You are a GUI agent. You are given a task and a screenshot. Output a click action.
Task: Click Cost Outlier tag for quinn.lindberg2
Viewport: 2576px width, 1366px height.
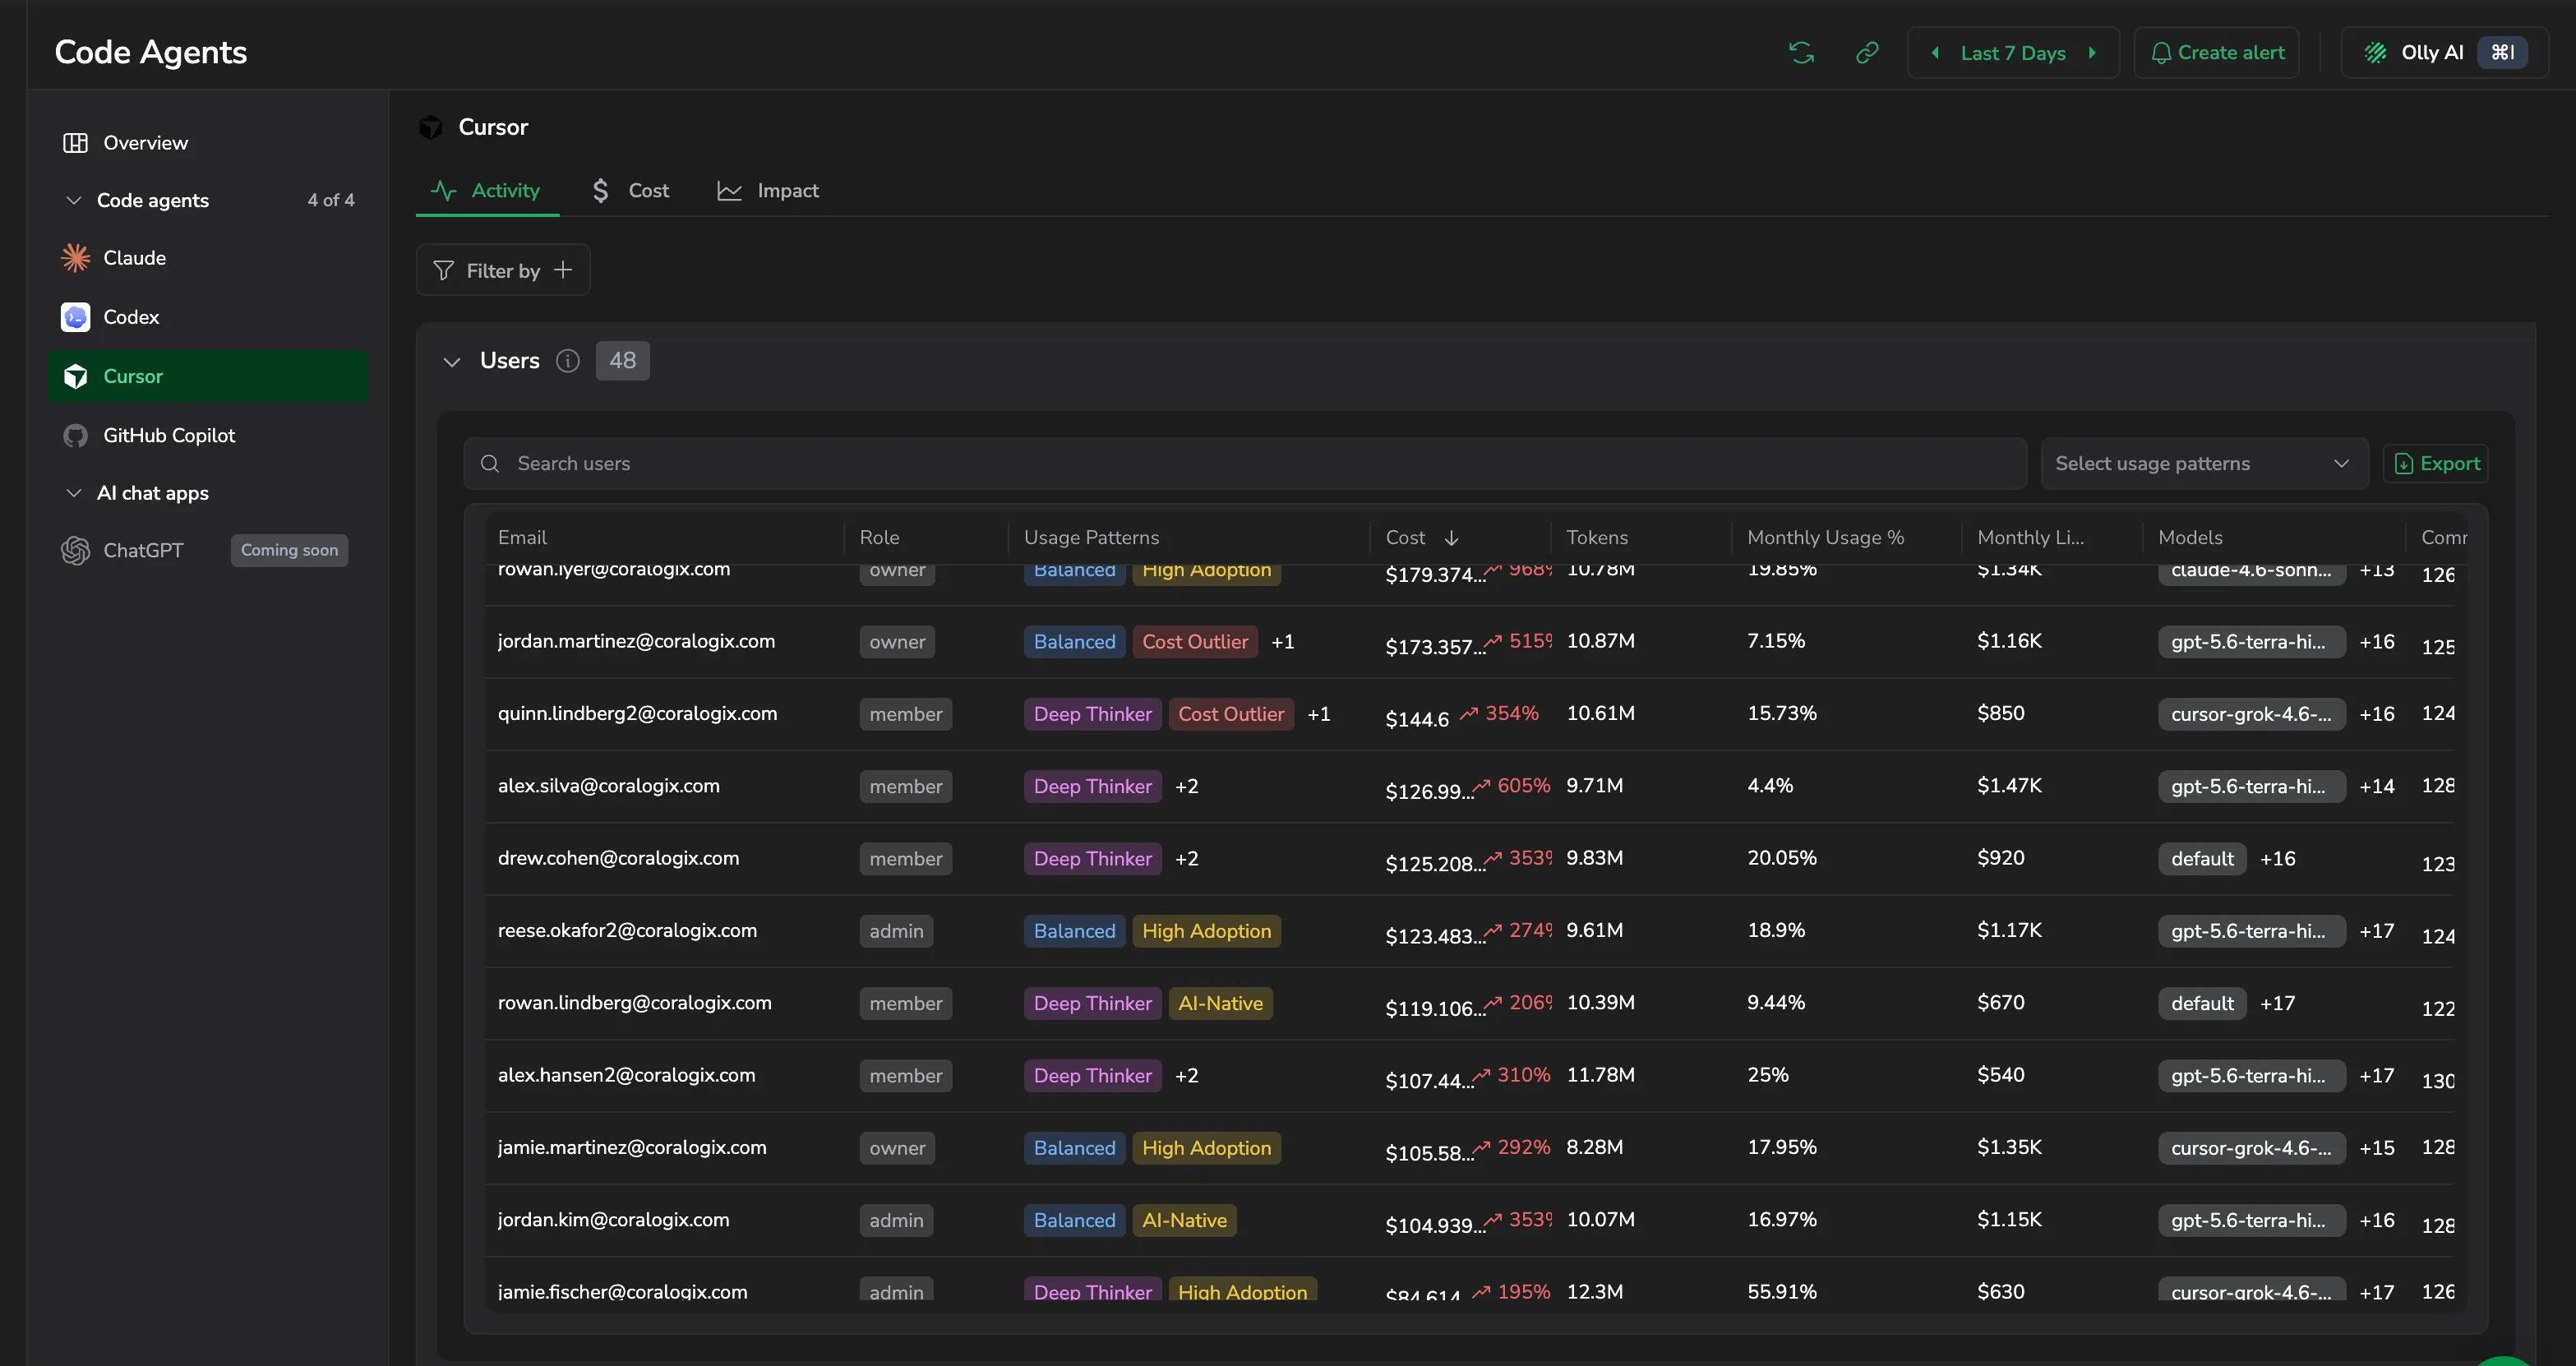(1230, 714)
